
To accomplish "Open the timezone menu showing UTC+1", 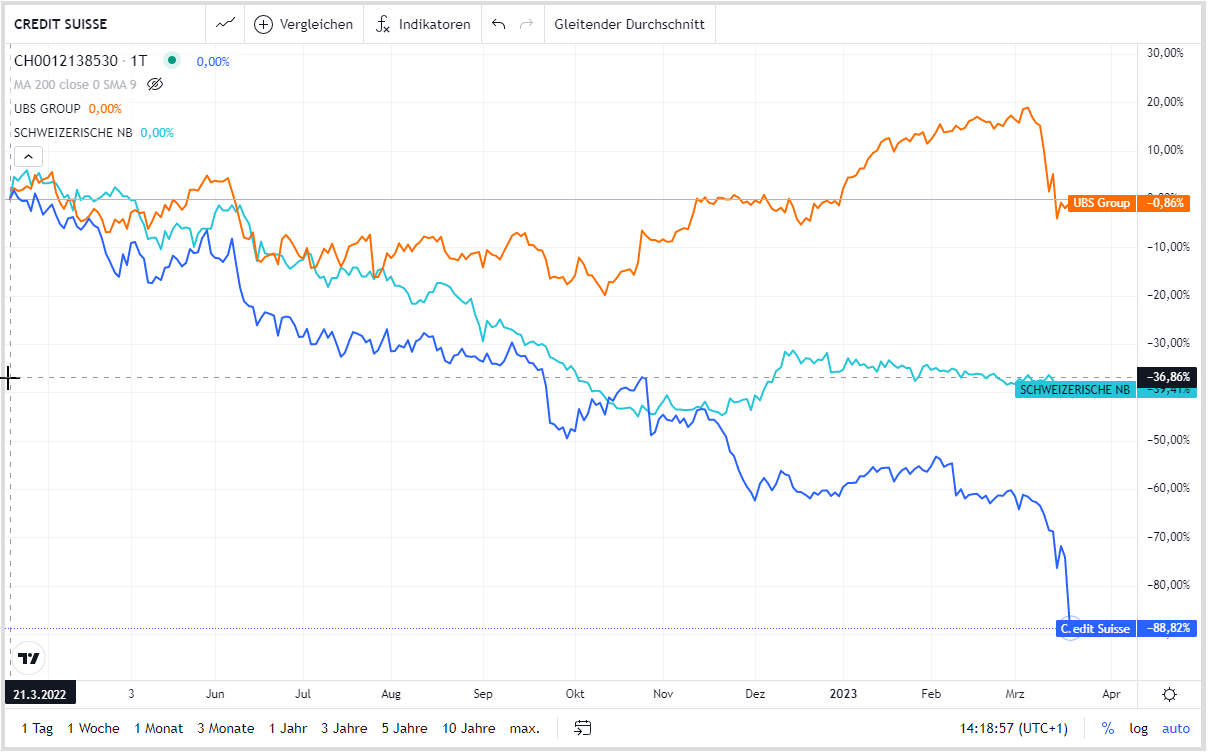I will point(1011,728).
